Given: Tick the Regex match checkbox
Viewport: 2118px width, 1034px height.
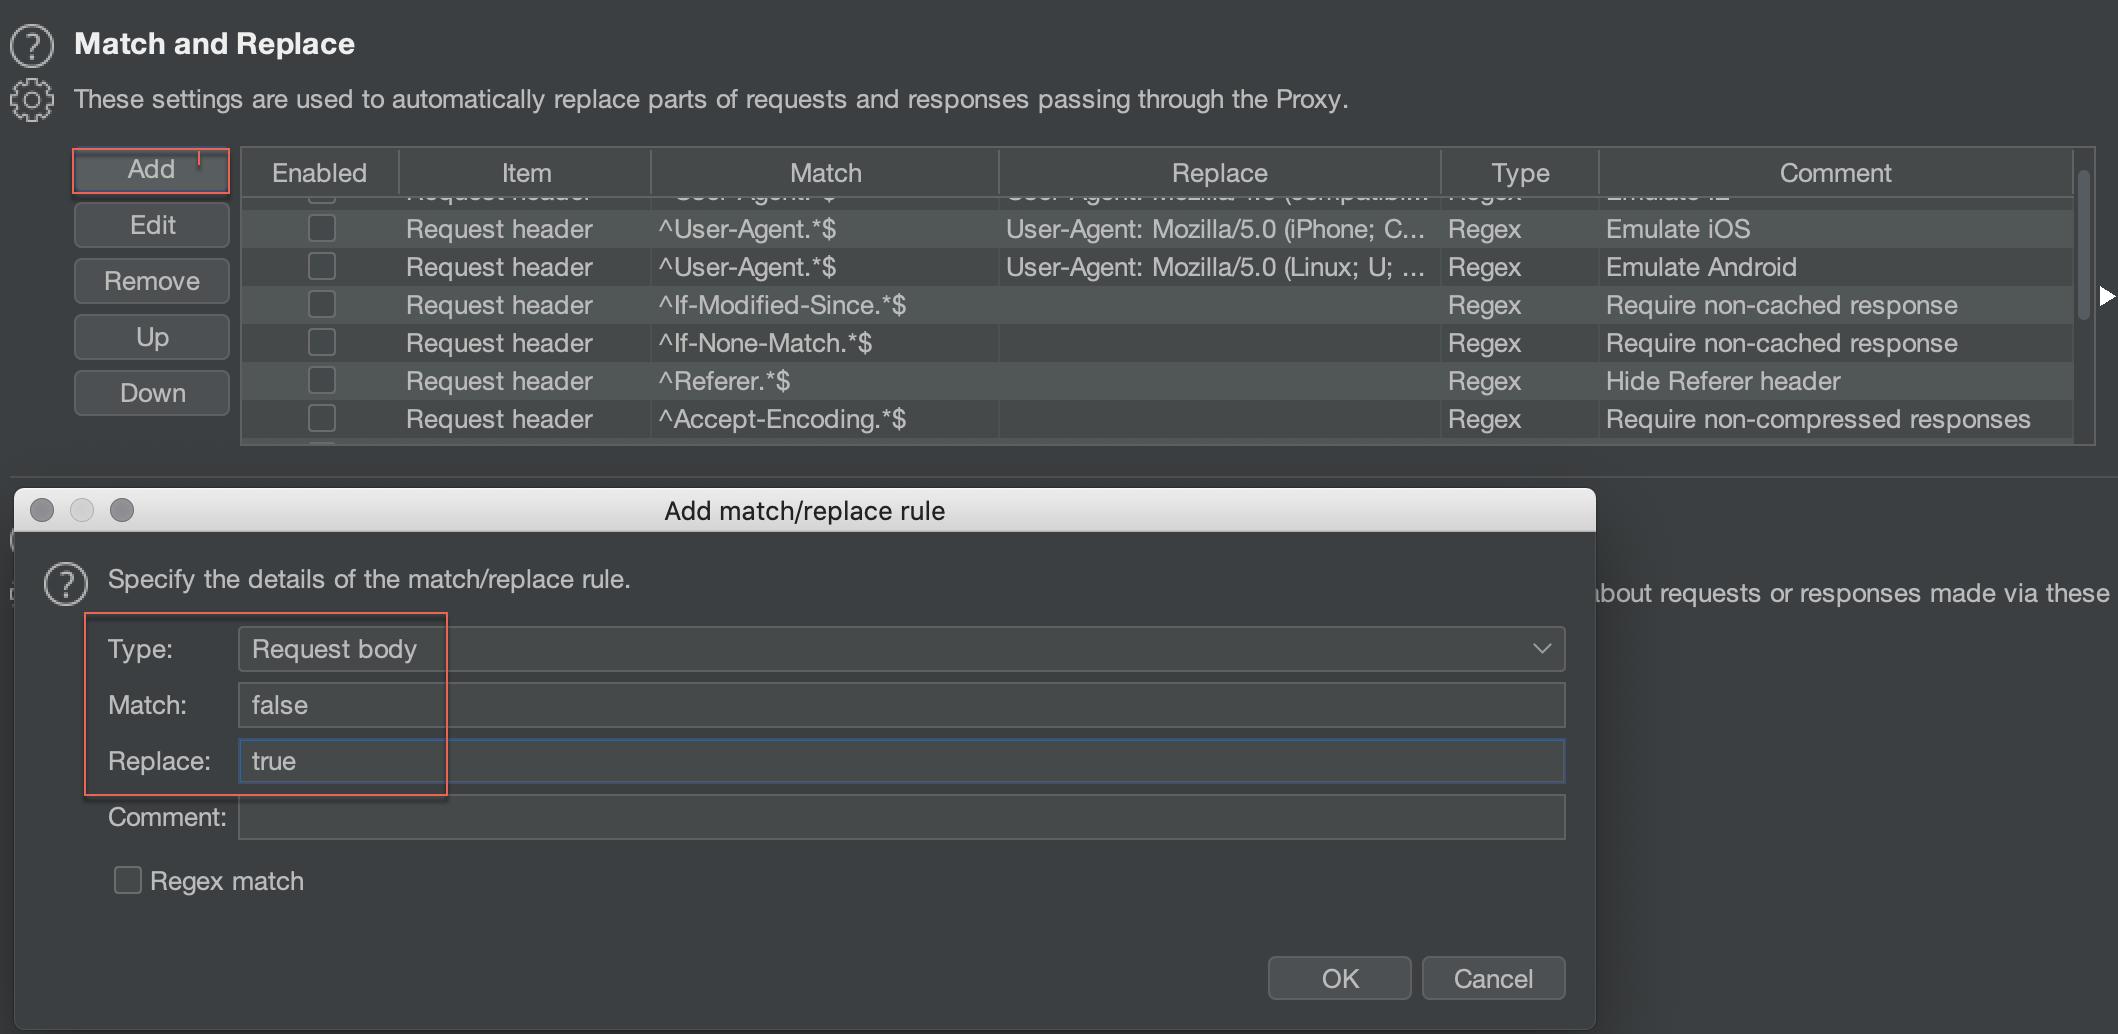Looking at the screenshot, I should (128, 880).
